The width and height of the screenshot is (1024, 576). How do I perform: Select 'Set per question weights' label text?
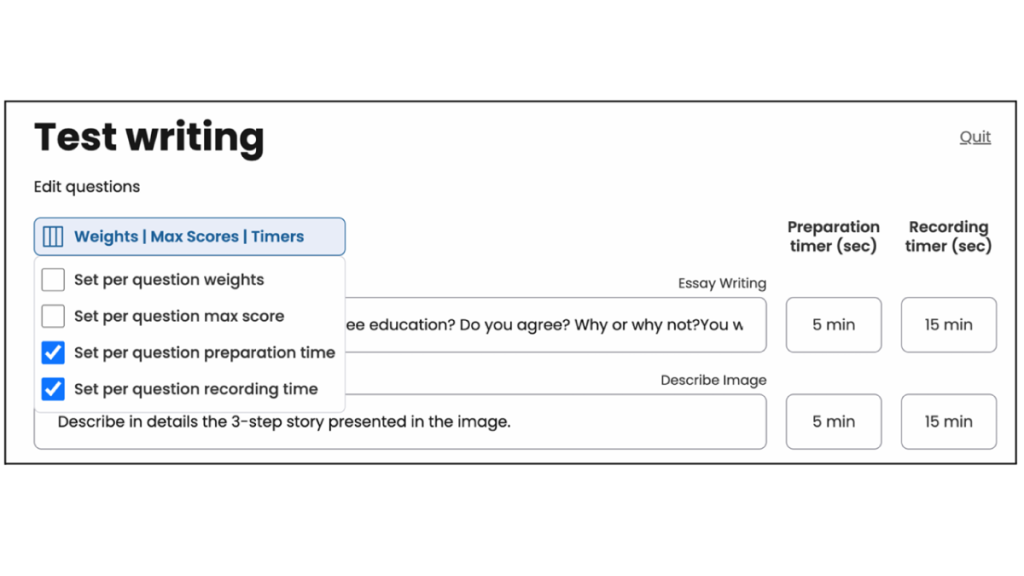pos(169,280)
